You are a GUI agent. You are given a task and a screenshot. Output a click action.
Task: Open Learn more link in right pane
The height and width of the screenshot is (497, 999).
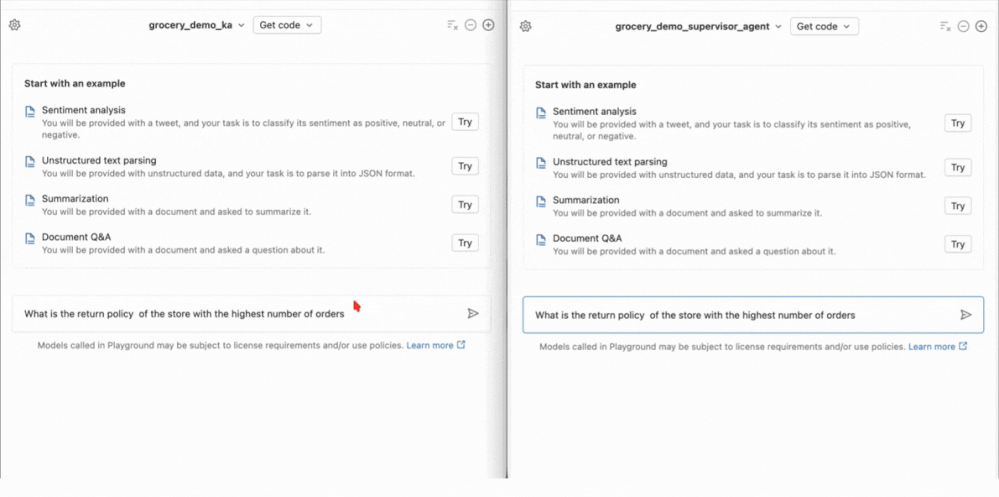click(x=938, y=347)
